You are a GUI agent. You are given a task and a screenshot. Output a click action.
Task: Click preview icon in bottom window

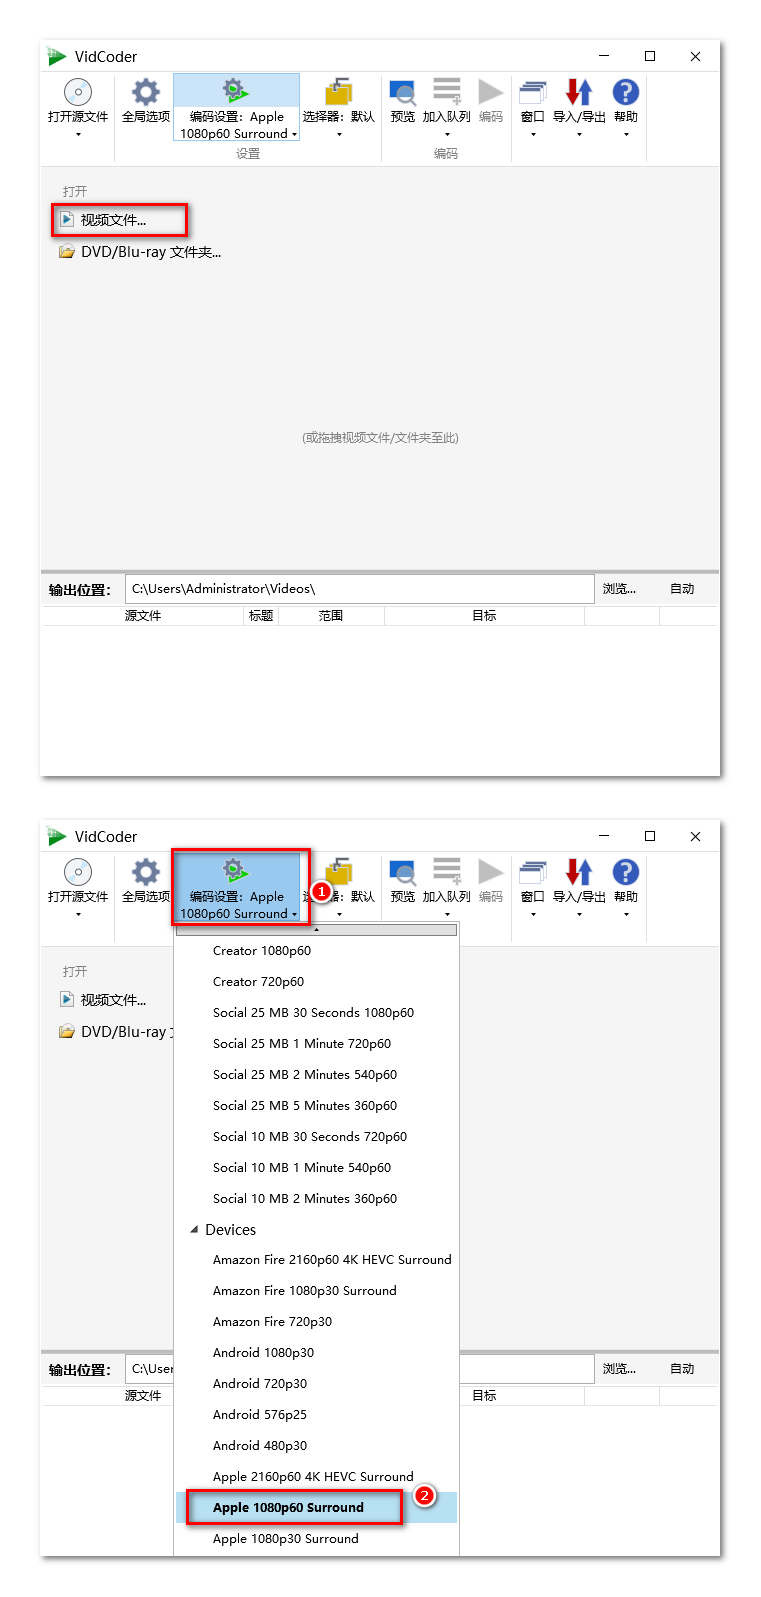pos(403,872)
